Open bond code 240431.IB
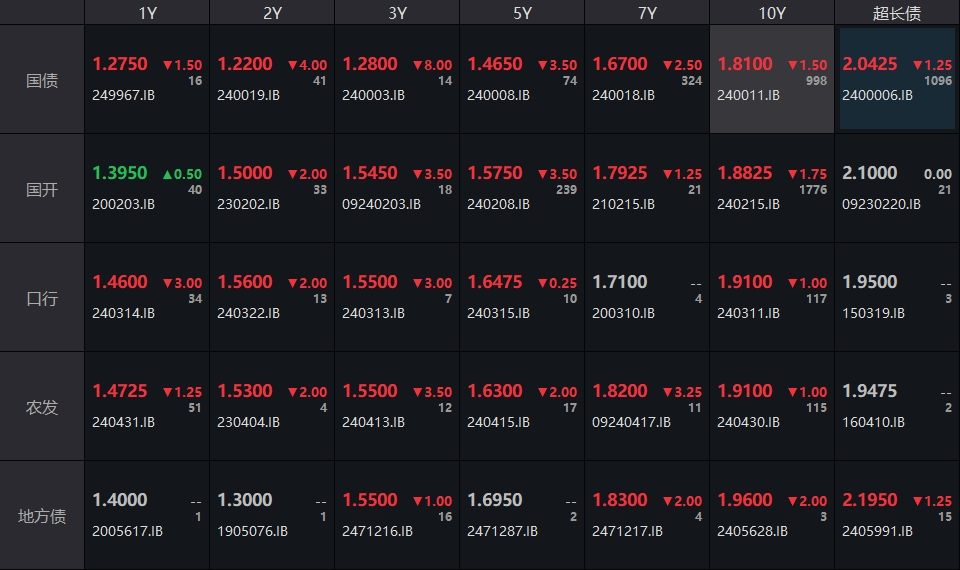960x570 pixels. pyautogui.click(x=123, y=422)
